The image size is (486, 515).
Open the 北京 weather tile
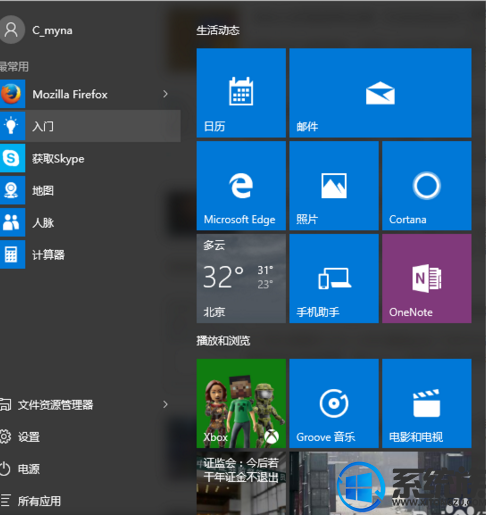pos(241,278)
